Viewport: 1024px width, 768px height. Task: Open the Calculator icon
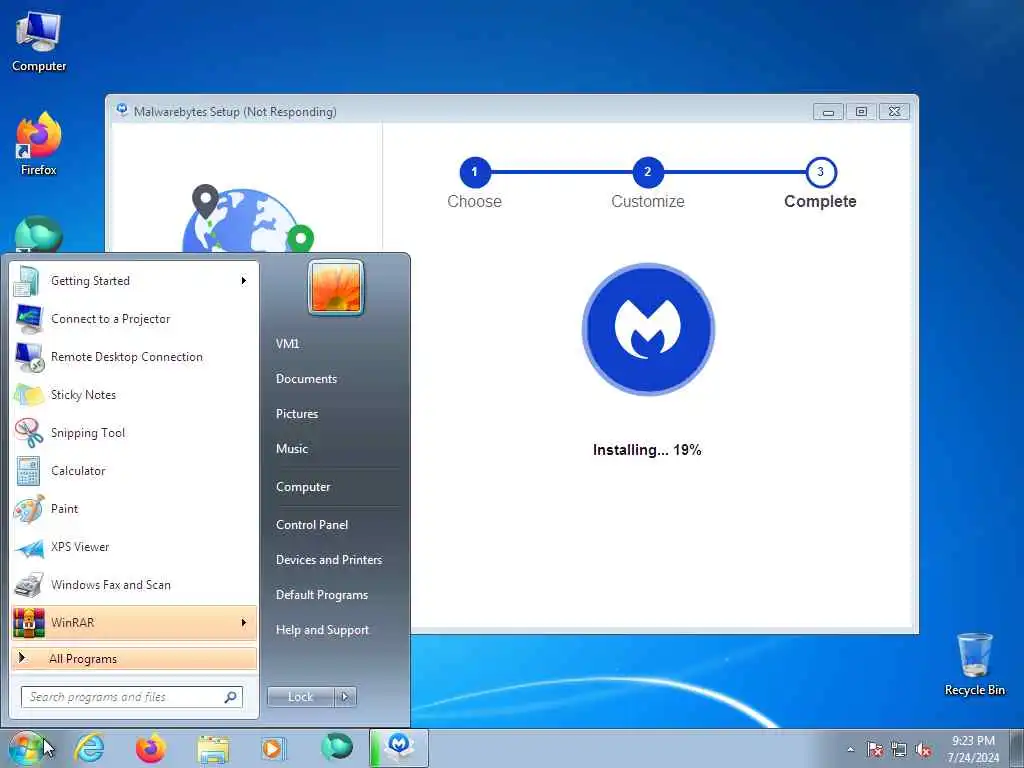click(28, 471)
